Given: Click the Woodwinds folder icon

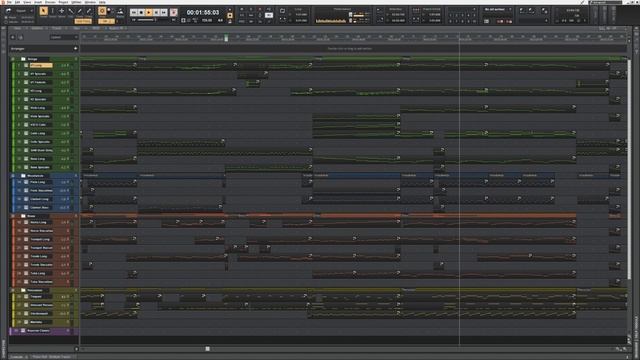Looking at the screenshot, I should tap(23, 176).
